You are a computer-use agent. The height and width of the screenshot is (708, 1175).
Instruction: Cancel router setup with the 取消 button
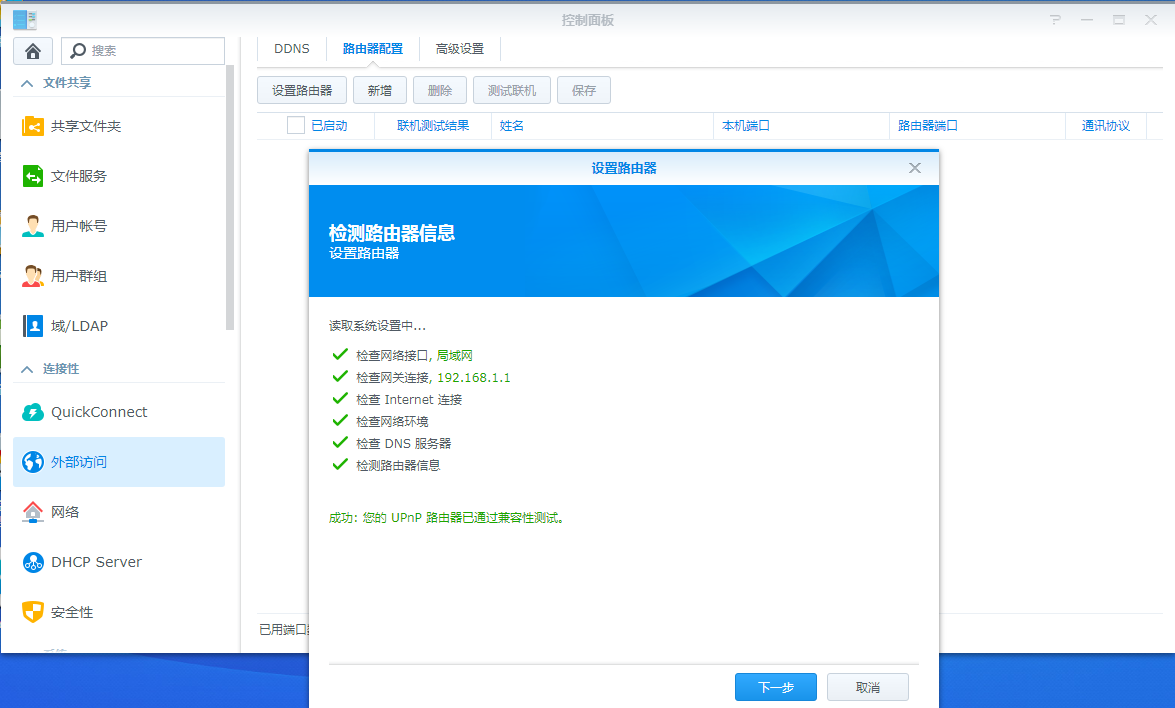pos(866,687)
